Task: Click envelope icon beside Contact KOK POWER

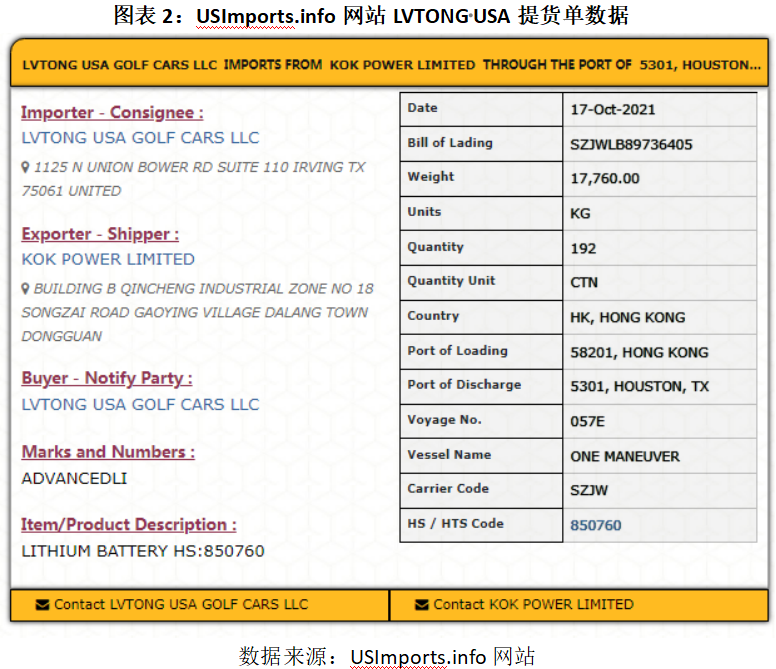Action: 422,605
